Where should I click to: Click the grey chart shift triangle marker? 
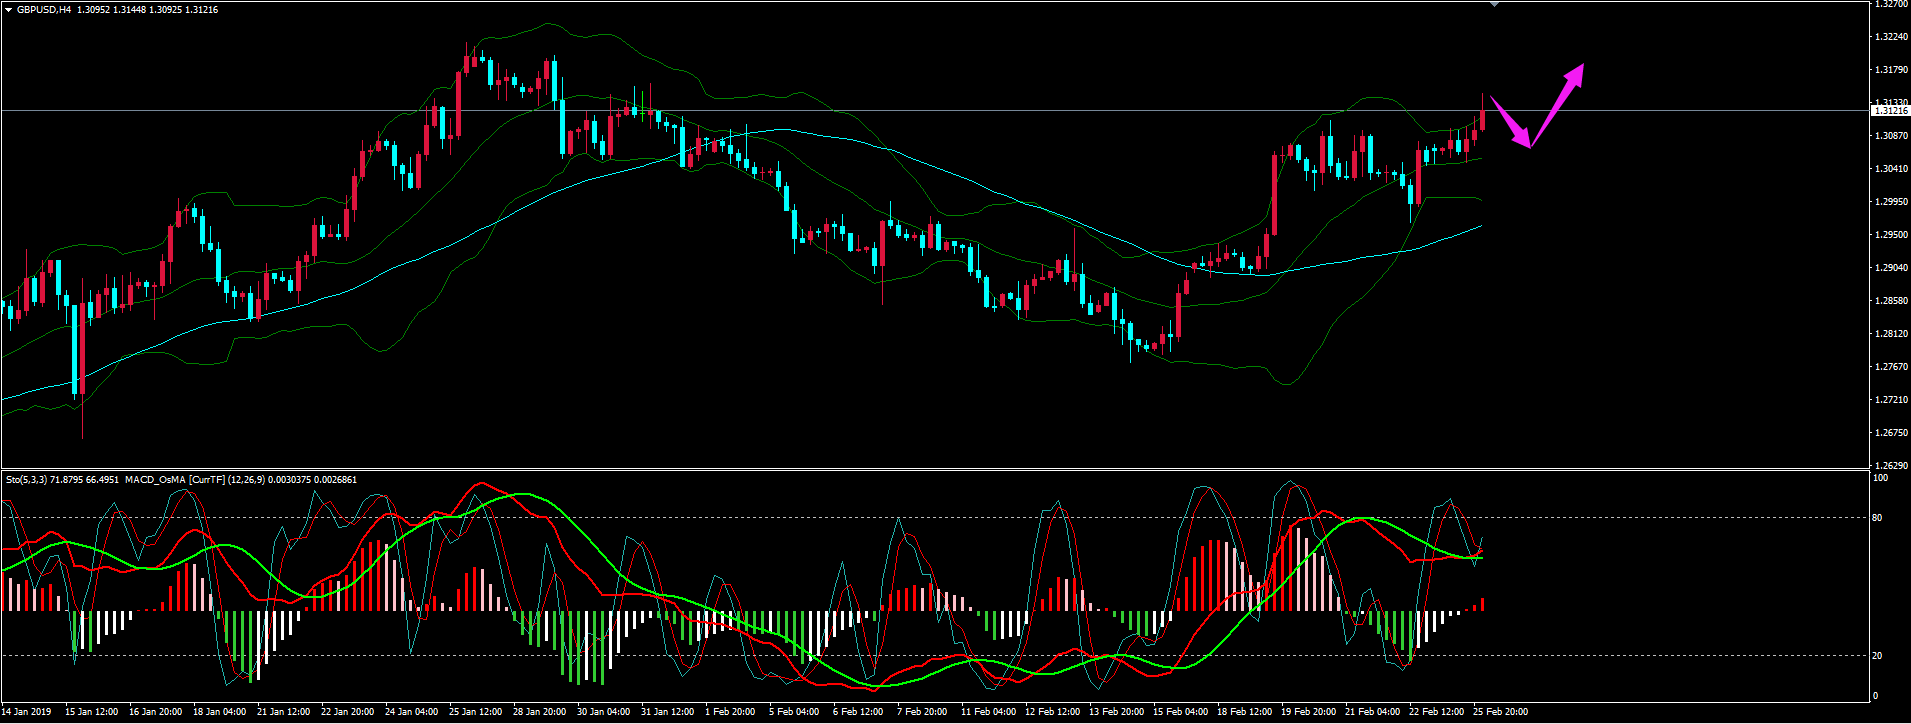tap(1495, 4)
